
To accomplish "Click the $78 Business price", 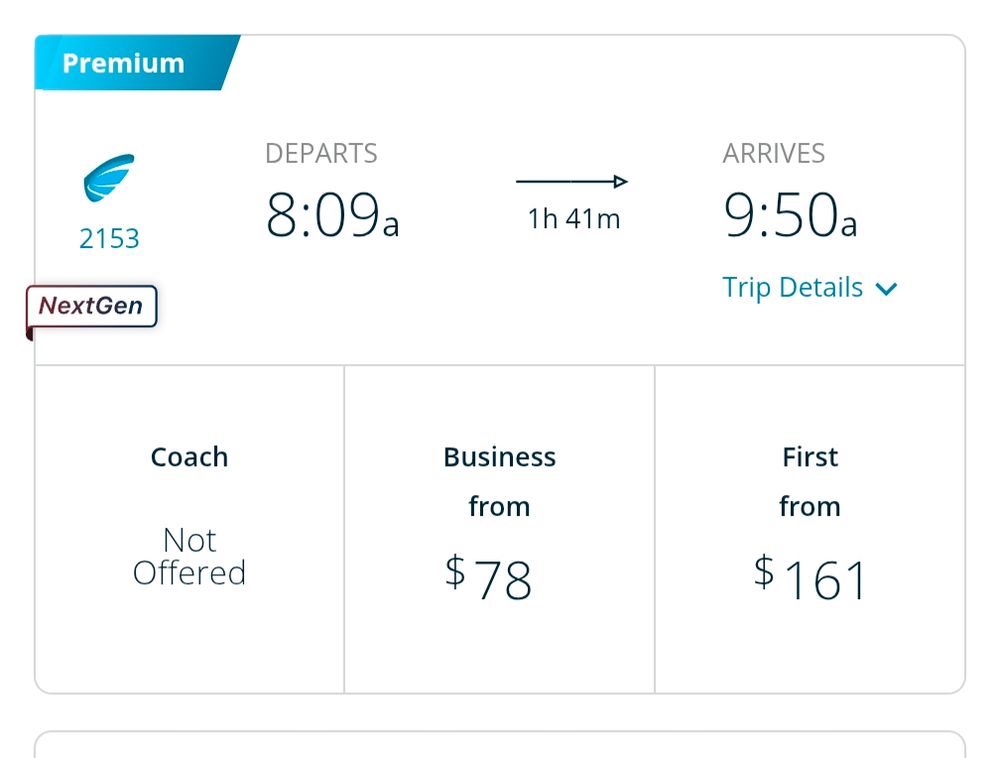I will point(489,579).
